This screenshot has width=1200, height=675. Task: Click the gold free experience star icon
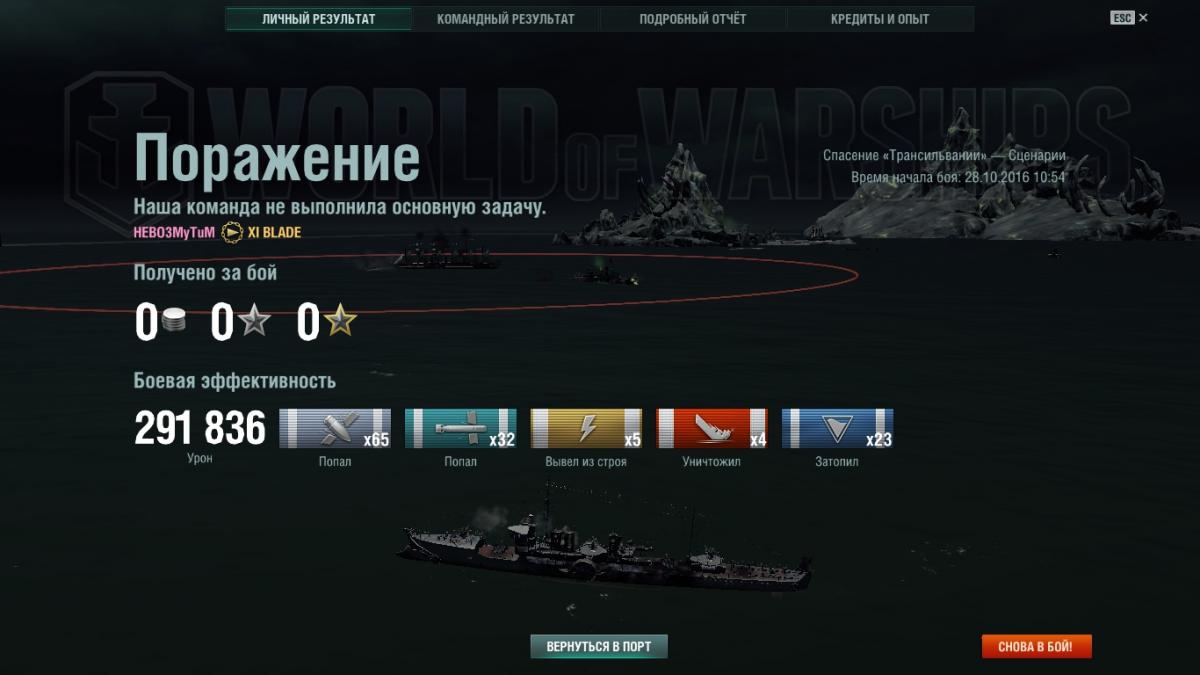(340, 322)
